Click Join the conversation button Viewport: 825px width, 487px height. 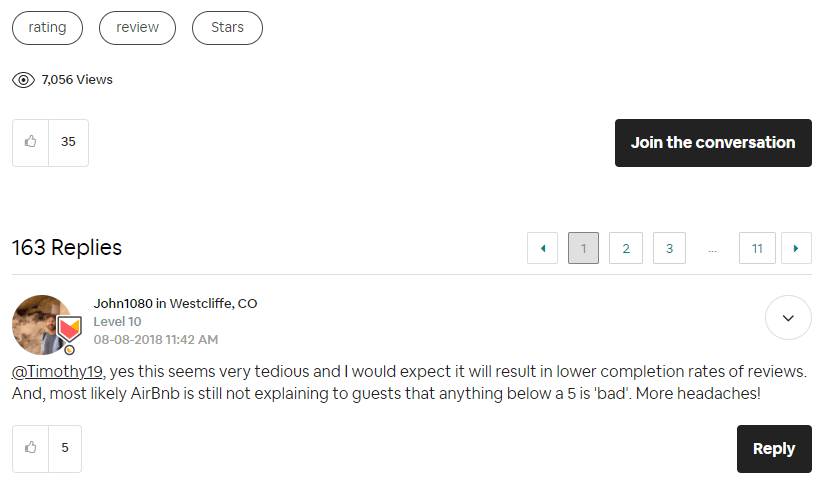(713, 143)
